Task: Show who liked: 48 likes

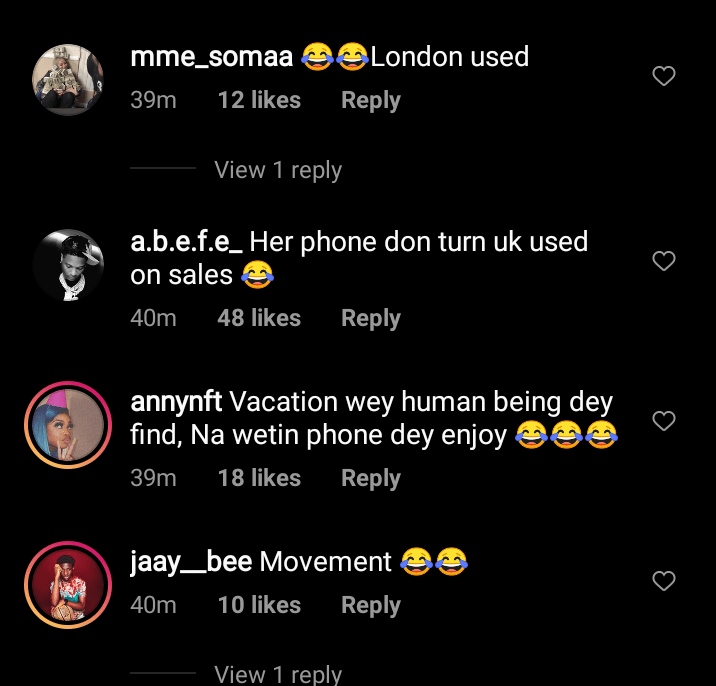Action: [x=259, y=318]
